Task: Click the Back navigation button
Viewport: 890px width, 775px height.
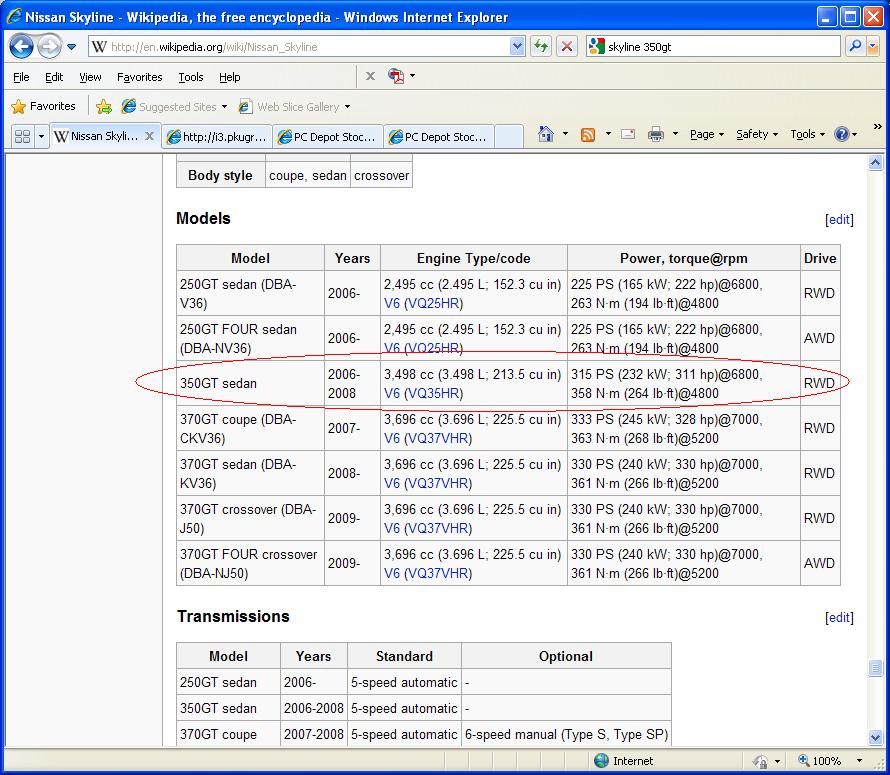Action: point(22,47)
